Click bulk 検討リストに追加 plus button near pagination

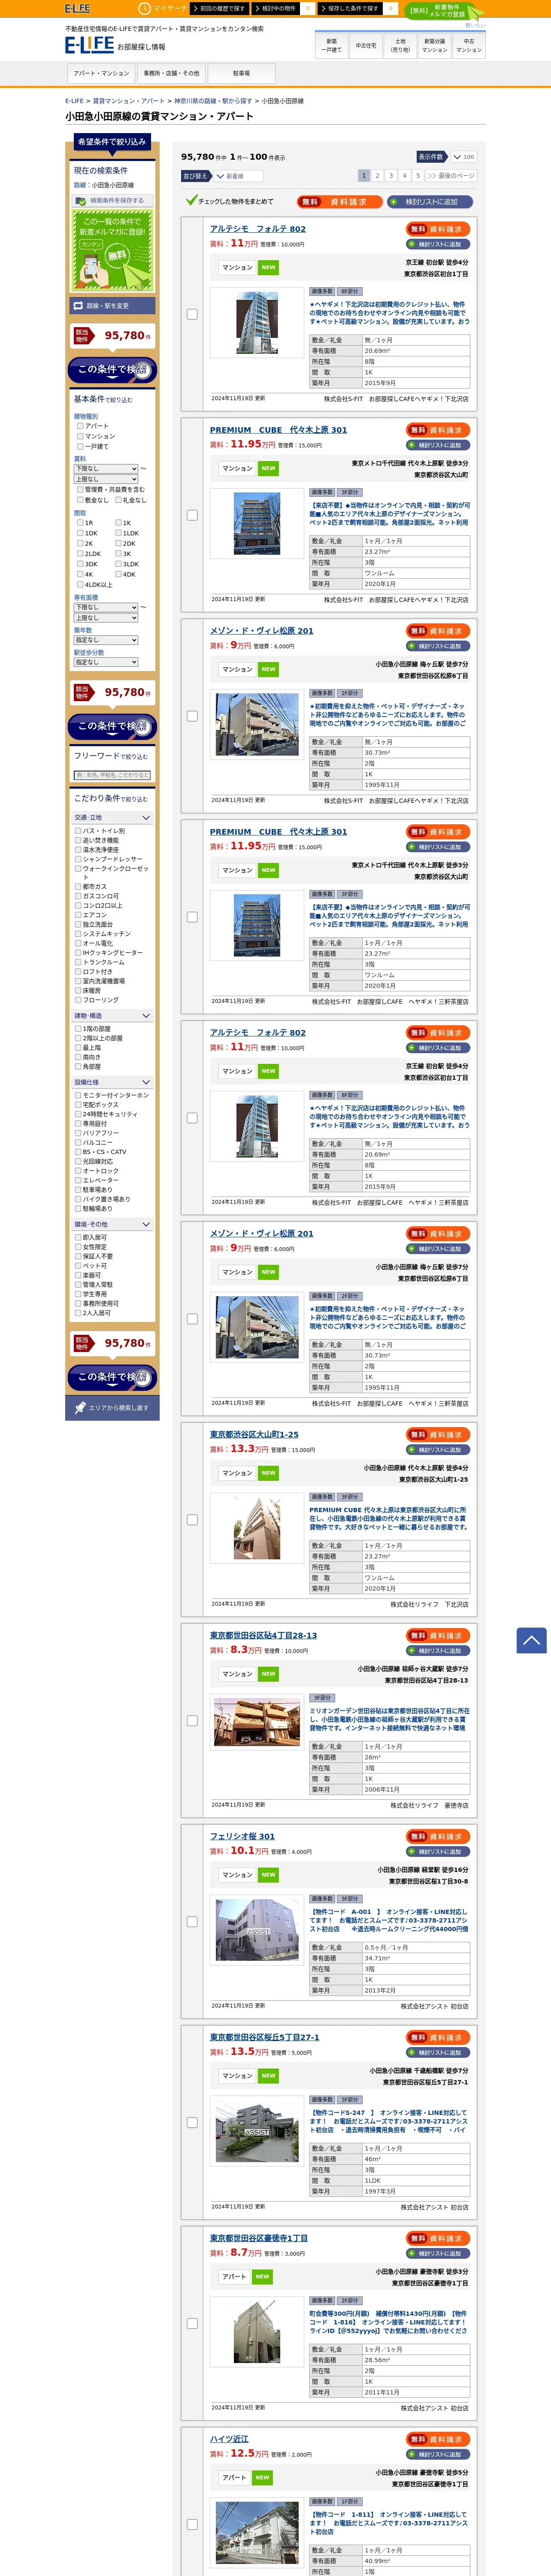(431, 202)
